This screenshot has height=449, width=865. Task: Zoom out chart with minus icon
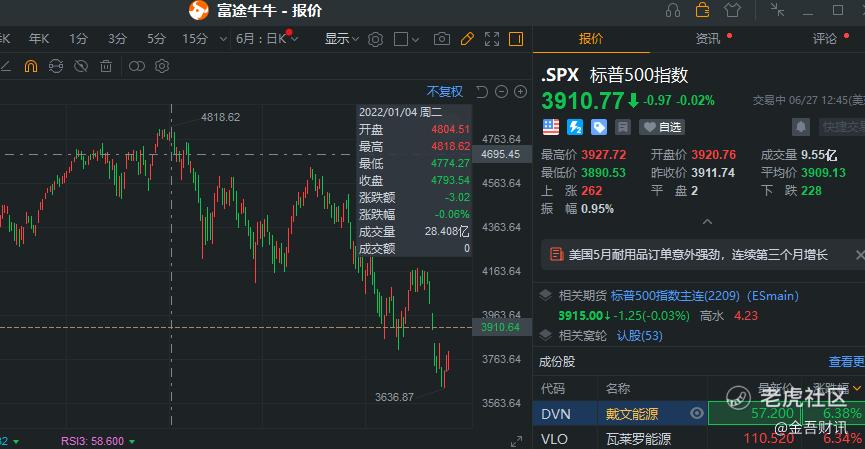click(x=501, y=92)
